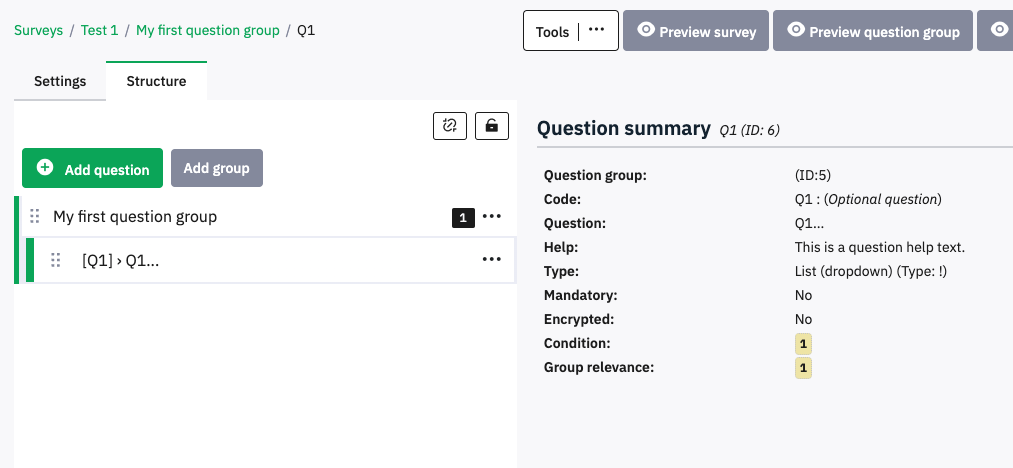The height and width of the screenshot is (468, 1013).
Task: Click the drag handle beside Q1 question
Action: 56,260
